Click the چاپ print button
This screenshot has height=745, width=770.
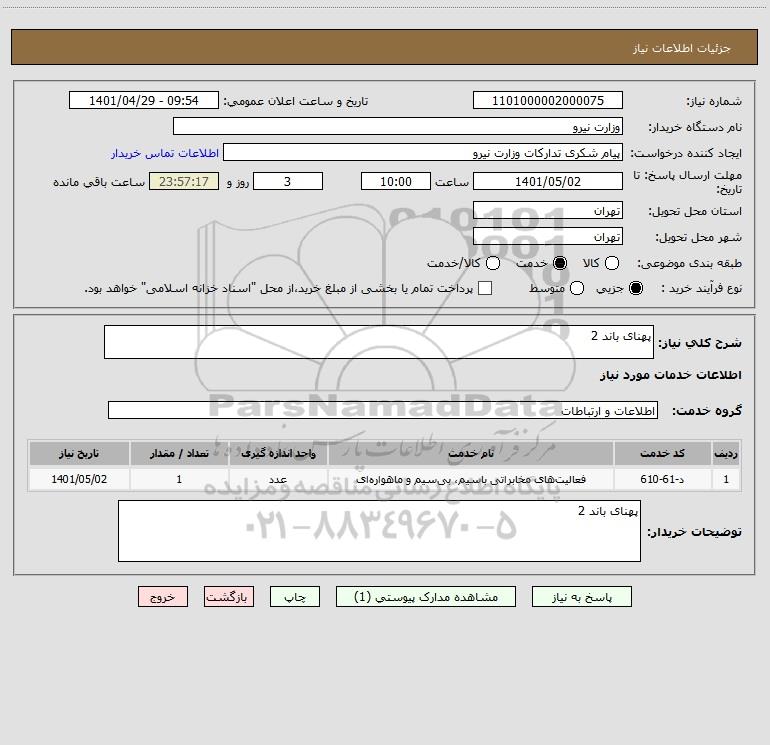coord(295,597)
